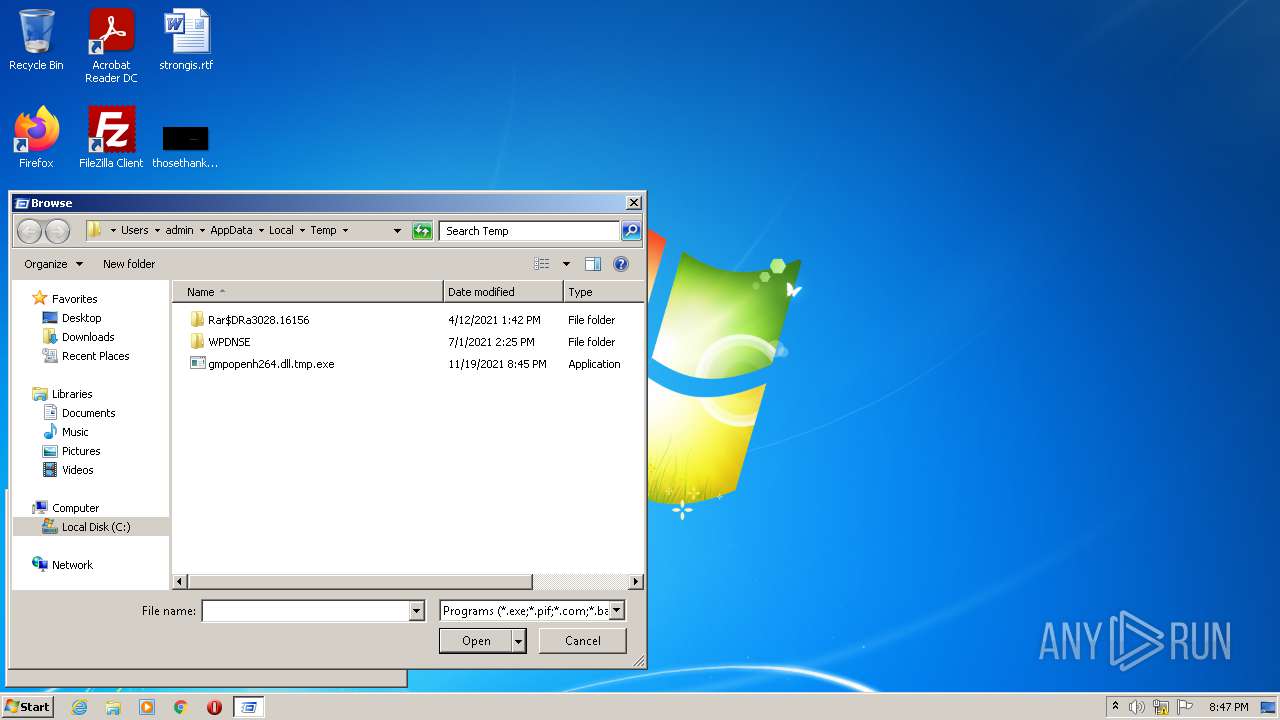Open the Opera taskbar icon

point(214,707)
